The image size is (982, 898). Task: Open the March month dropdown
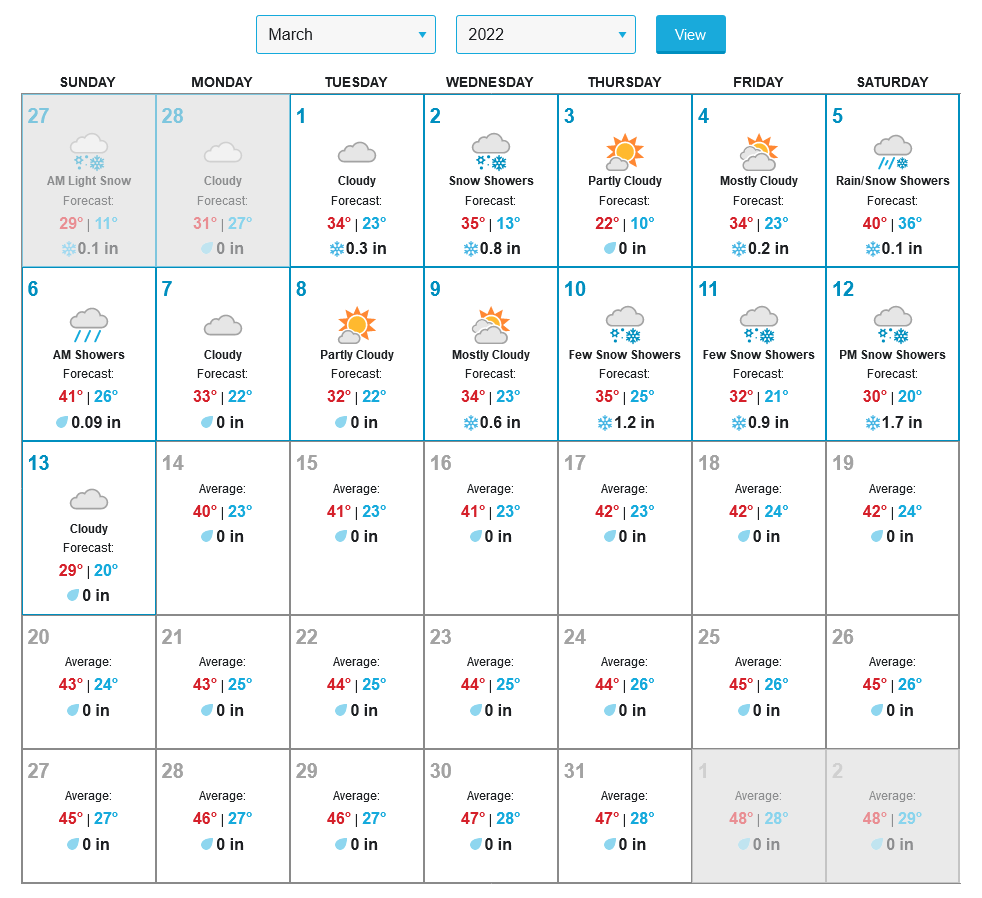pos(345,34)
